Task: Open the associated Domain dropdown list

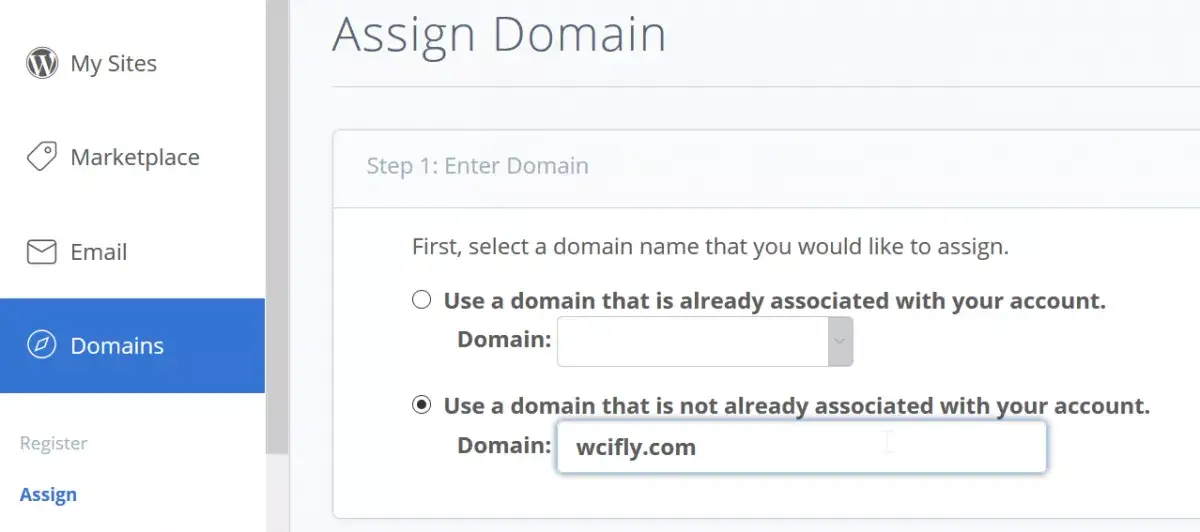Action: coord(705,342)
